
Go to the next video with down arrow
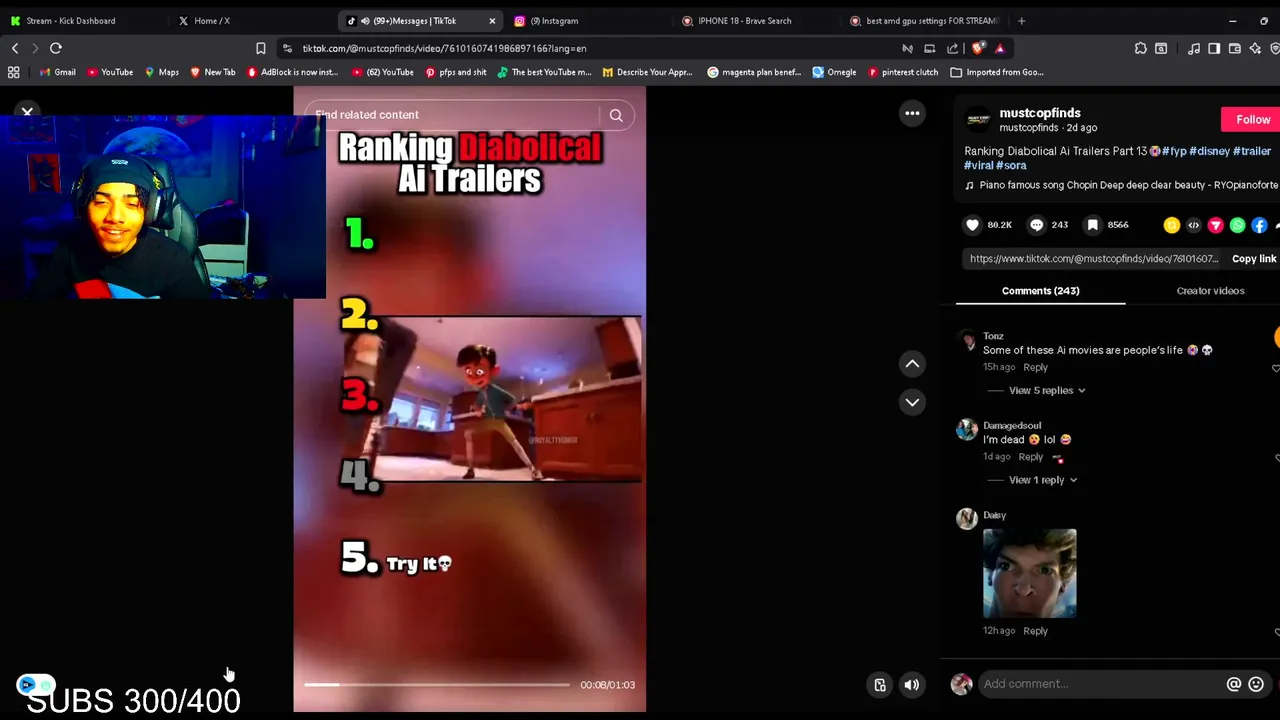point(912,402)
